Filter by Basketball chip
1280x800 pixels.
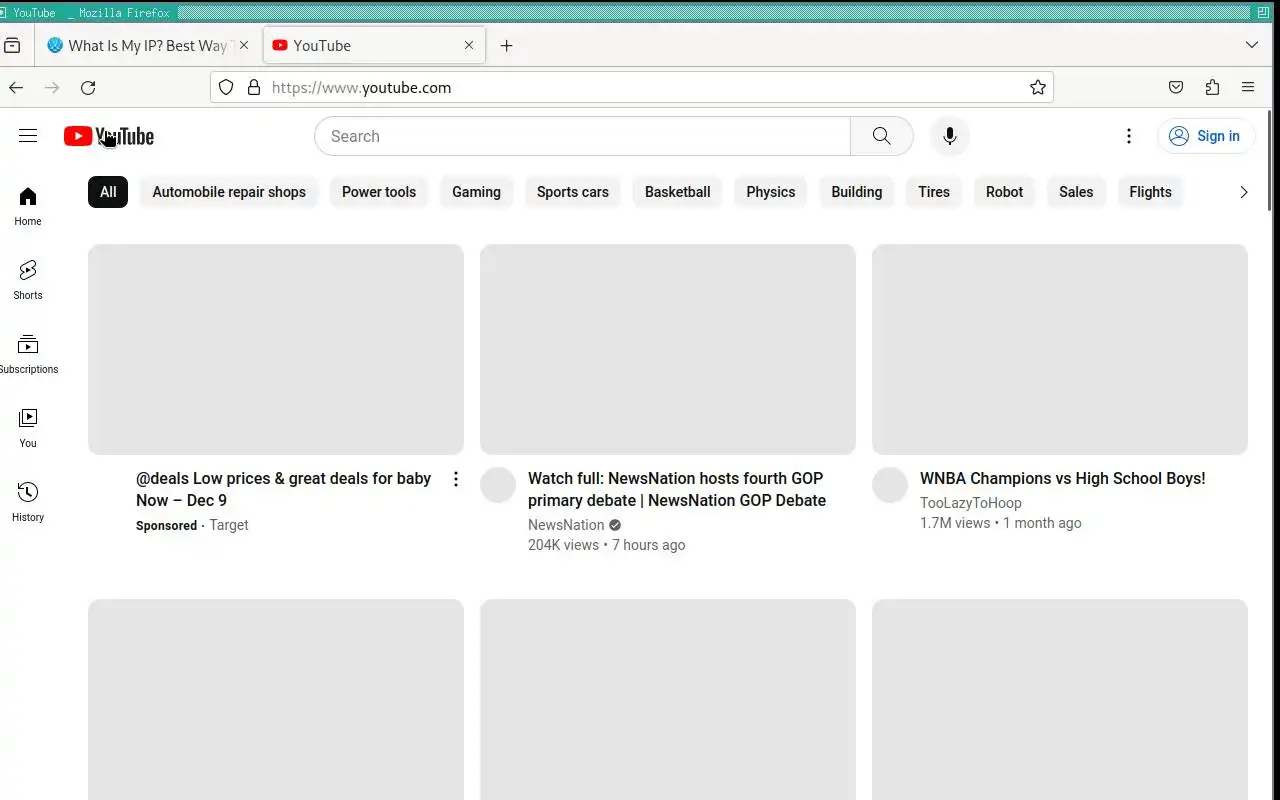(x=678, y=192)
